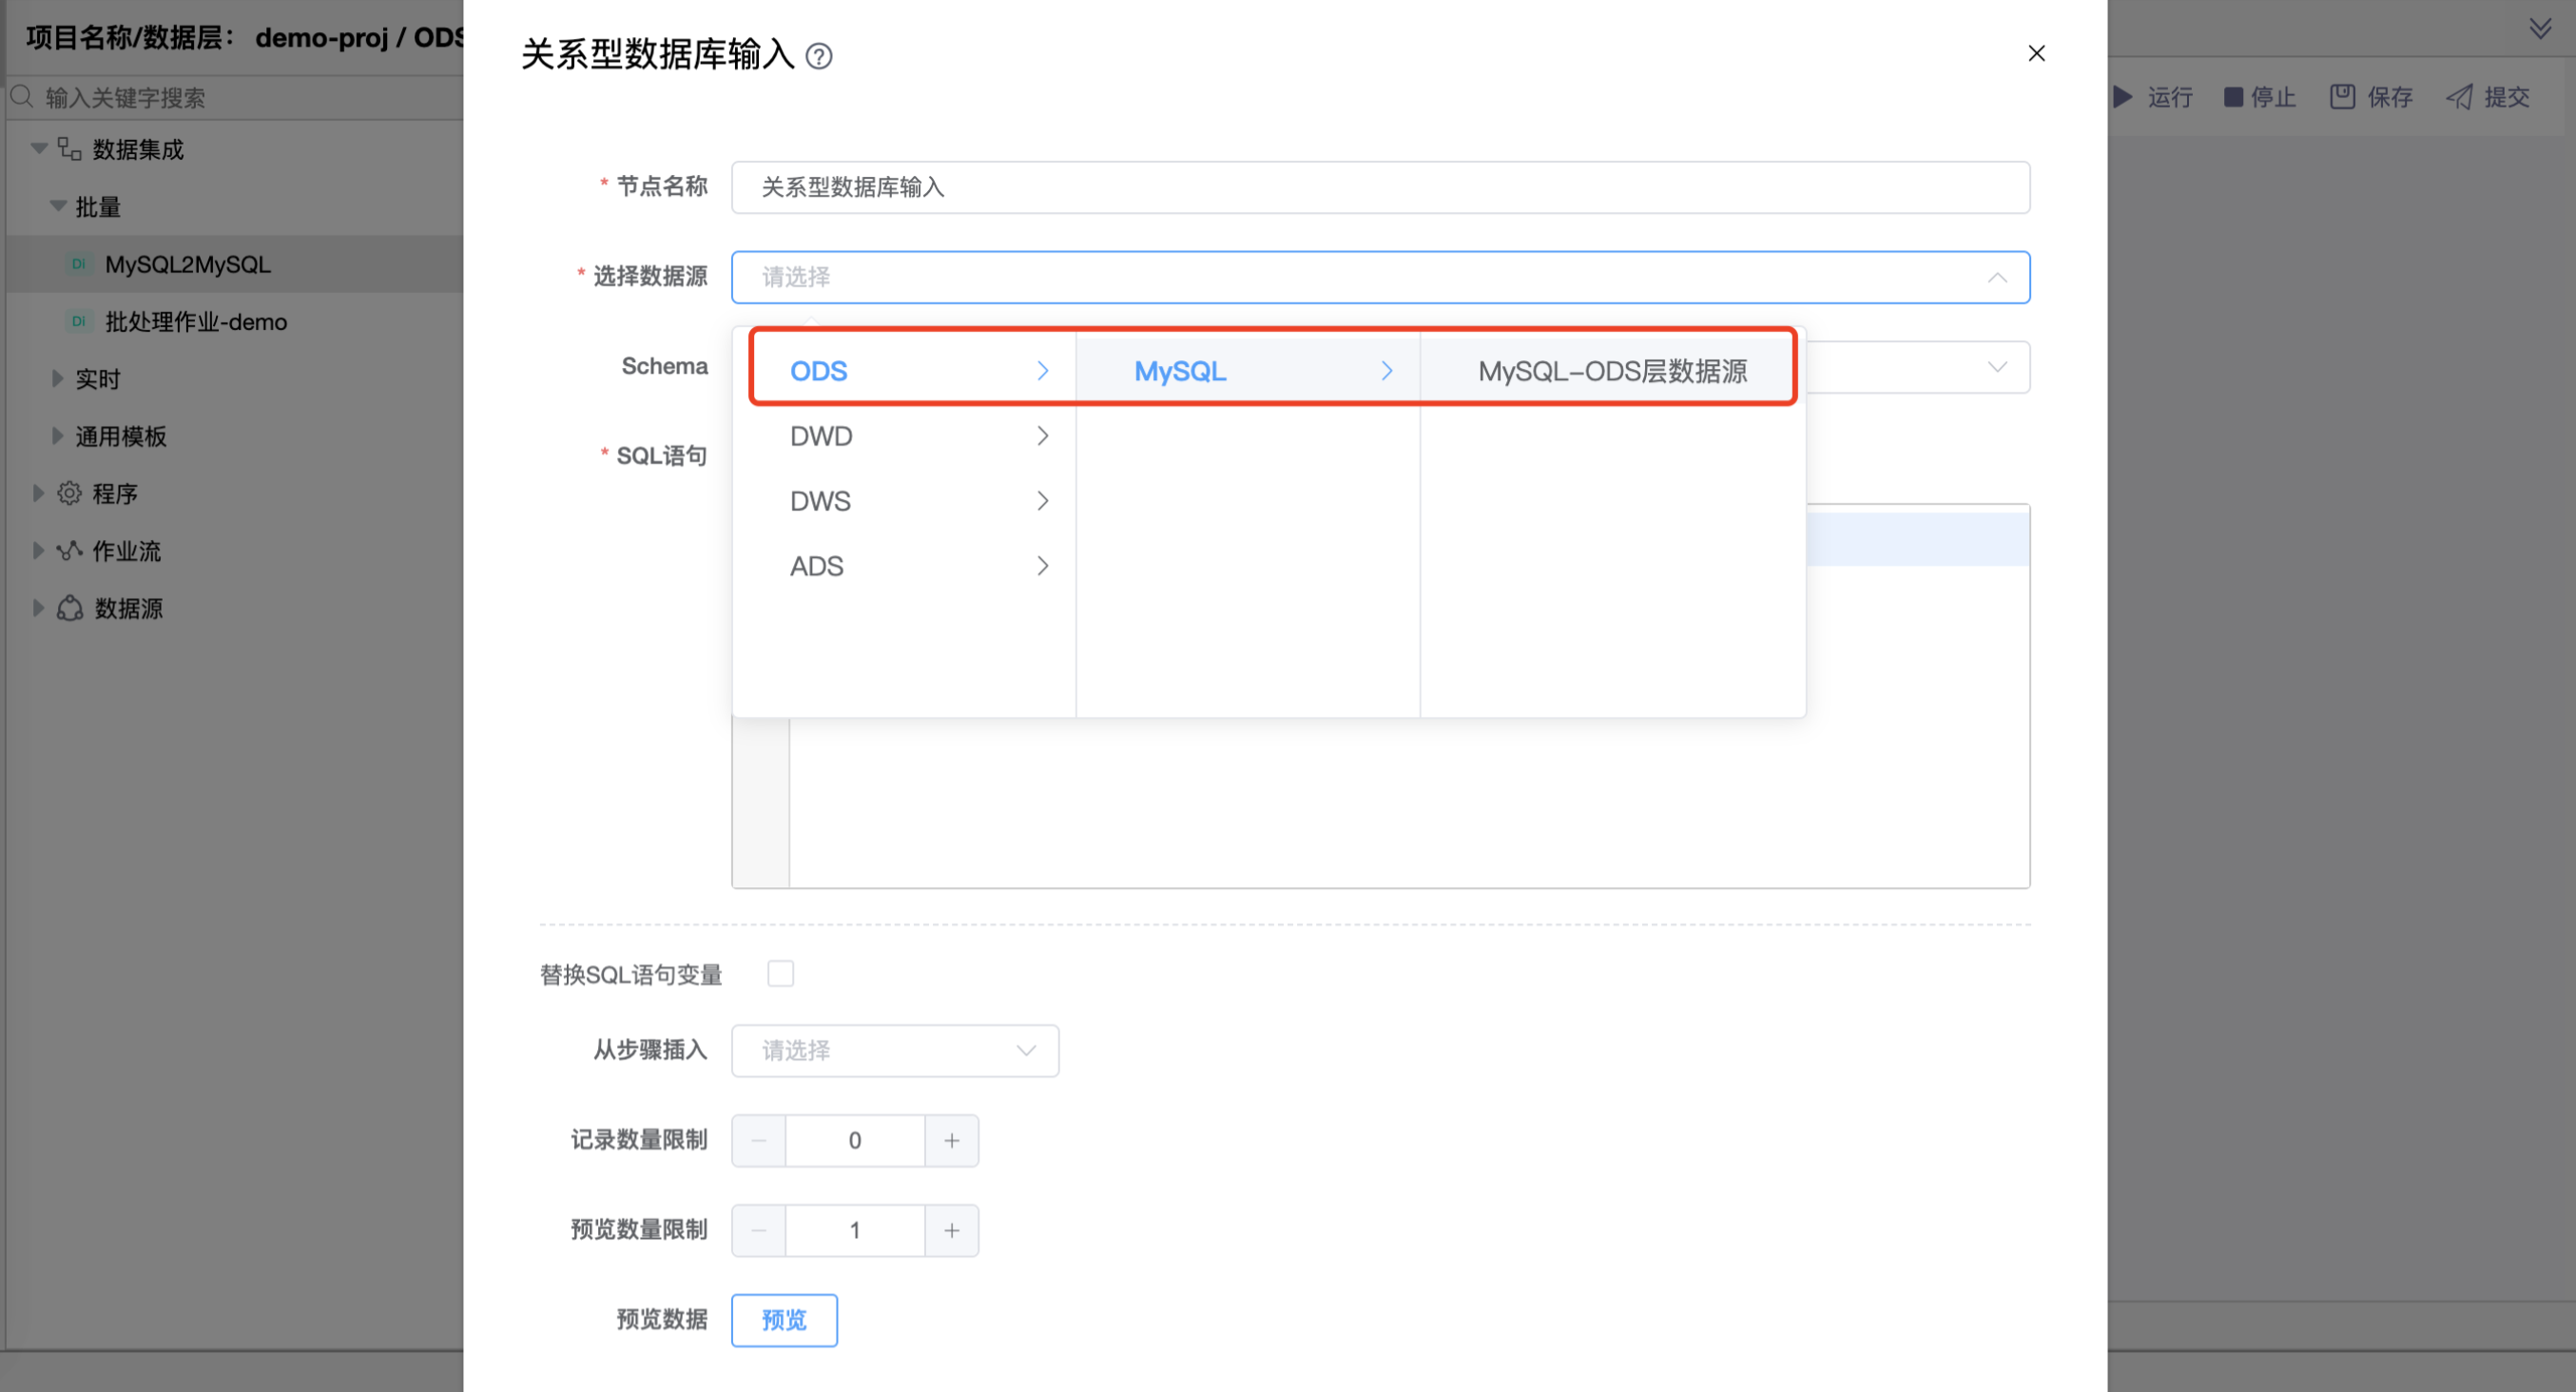Increase 记录数量限制 with the plus stepper
Screen dimensions: 2576x1392
coord(950,1139)
